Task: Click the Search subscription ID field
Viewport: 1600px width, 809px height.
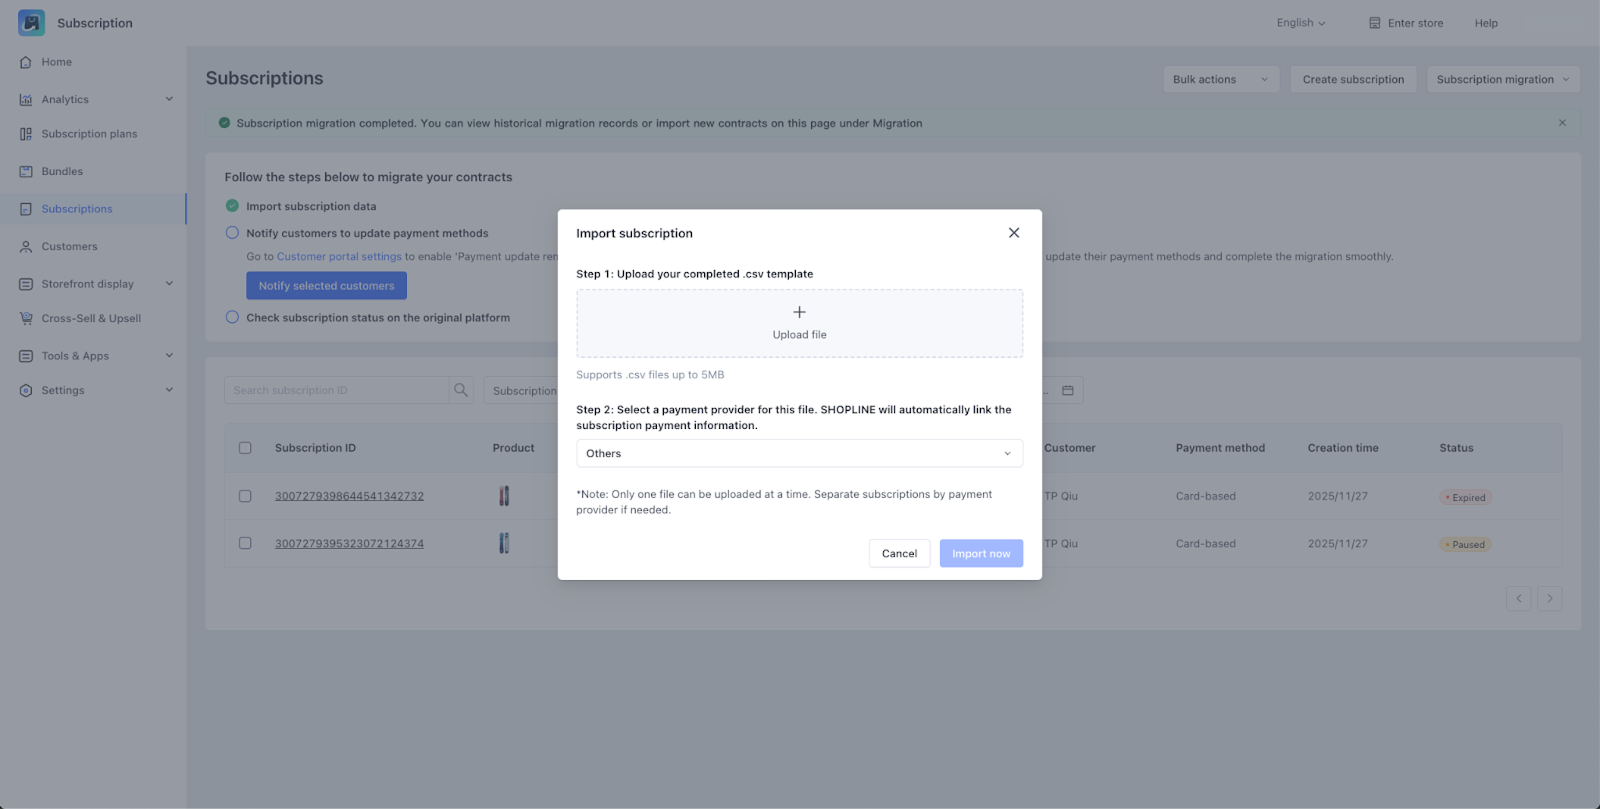Action: click(x=337, y=390)
